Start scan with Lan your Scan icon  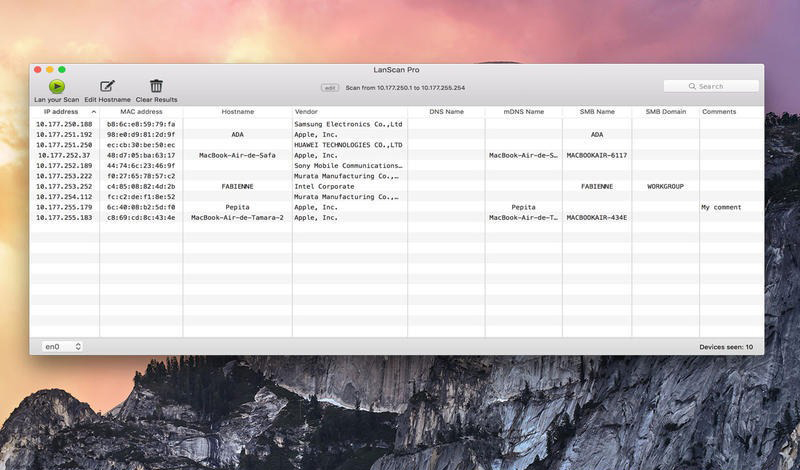pos(57,87)
